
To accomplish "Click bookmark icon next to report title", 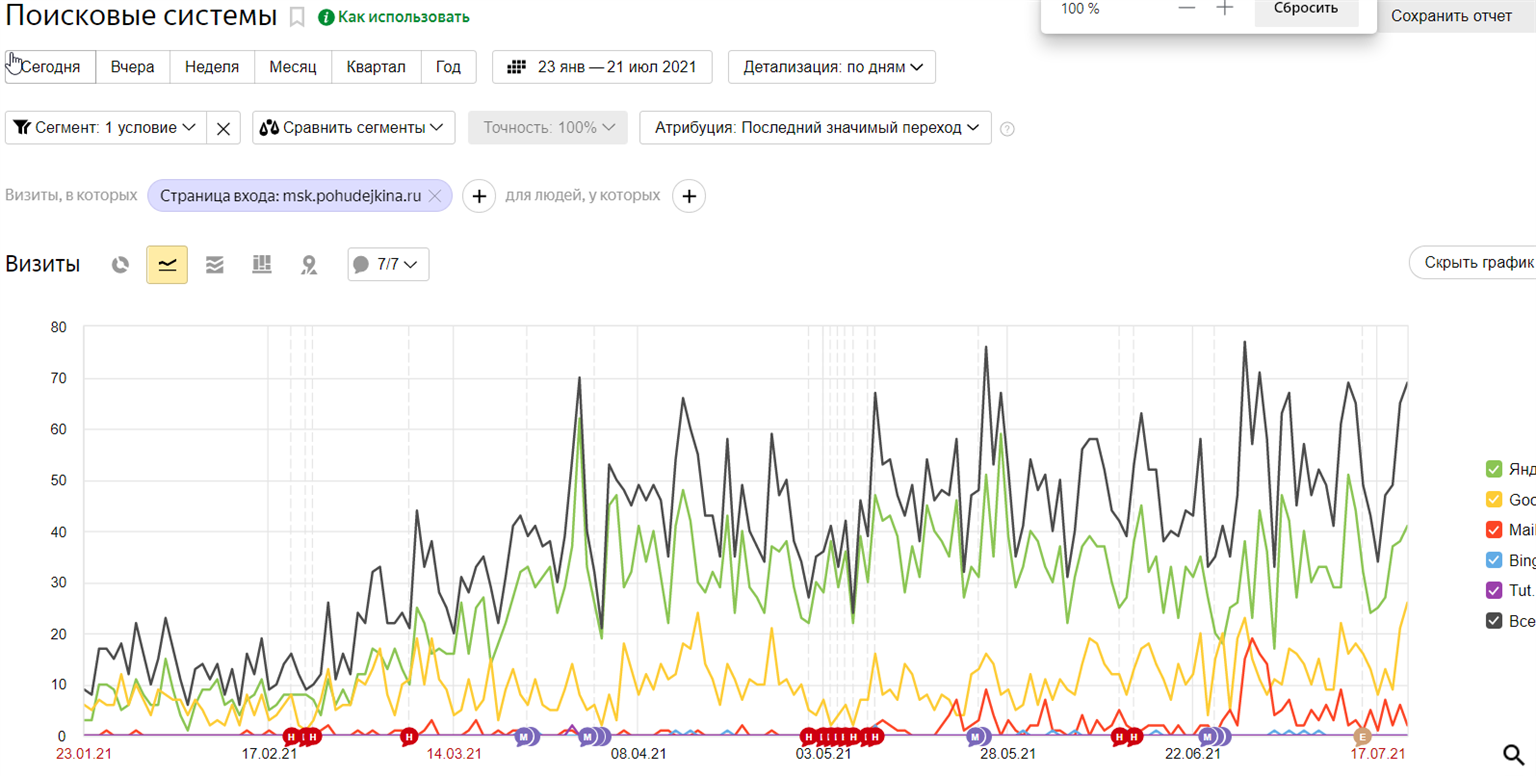I will (297, 17).
